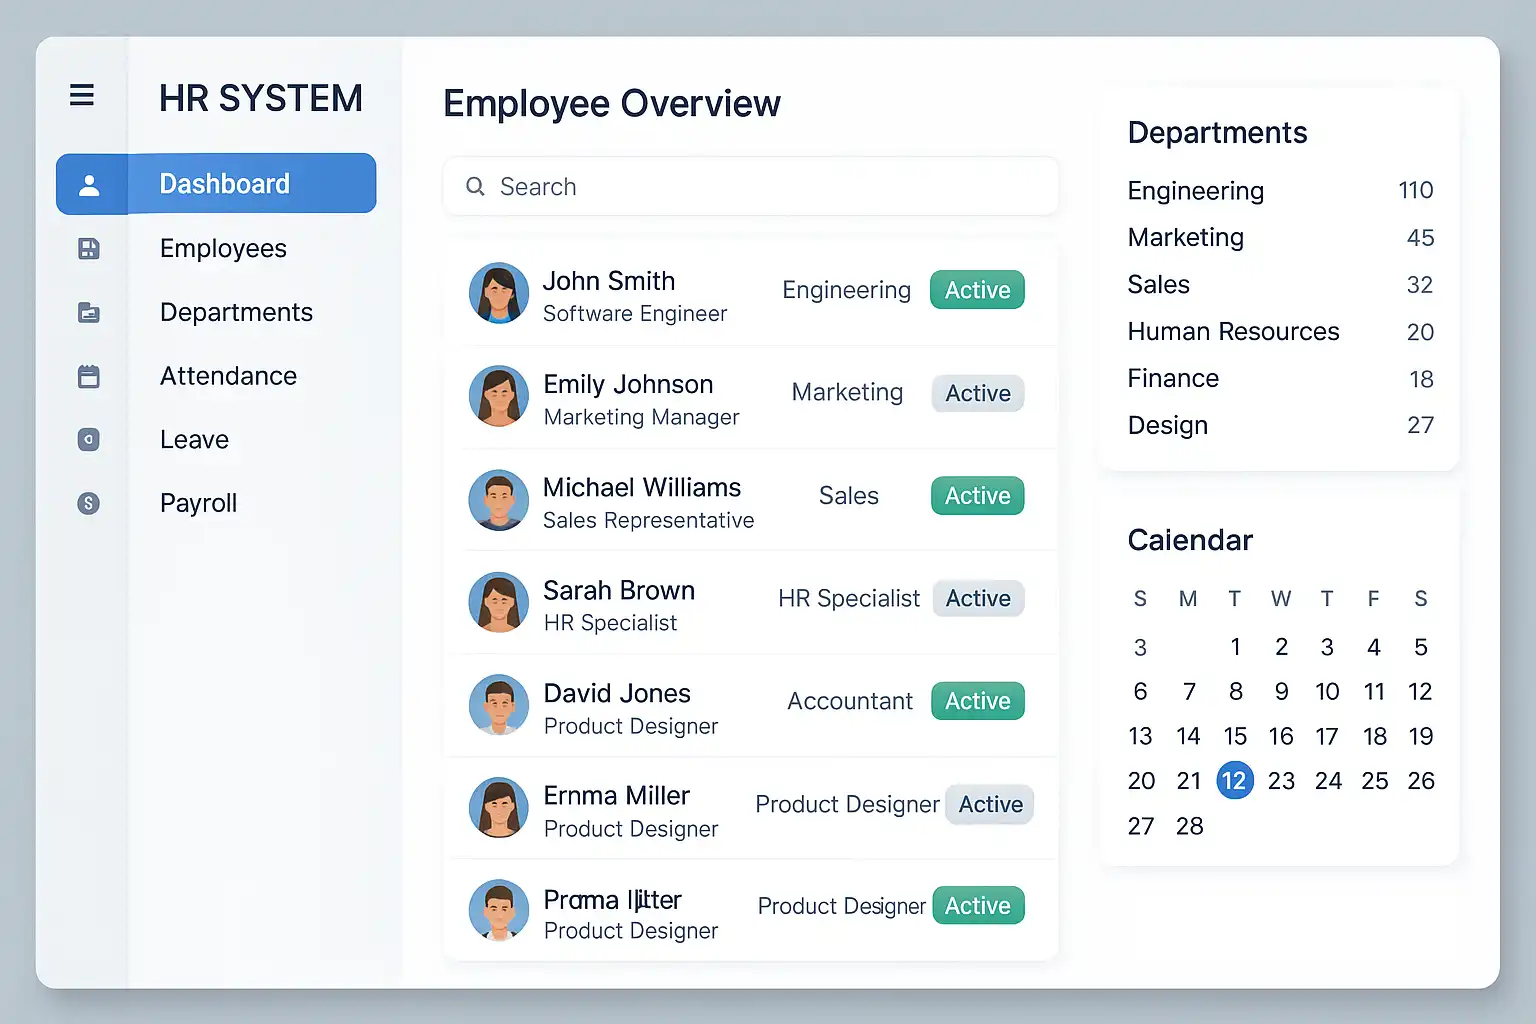Select Engineering in Departments list

click(x=1195, y=191)
